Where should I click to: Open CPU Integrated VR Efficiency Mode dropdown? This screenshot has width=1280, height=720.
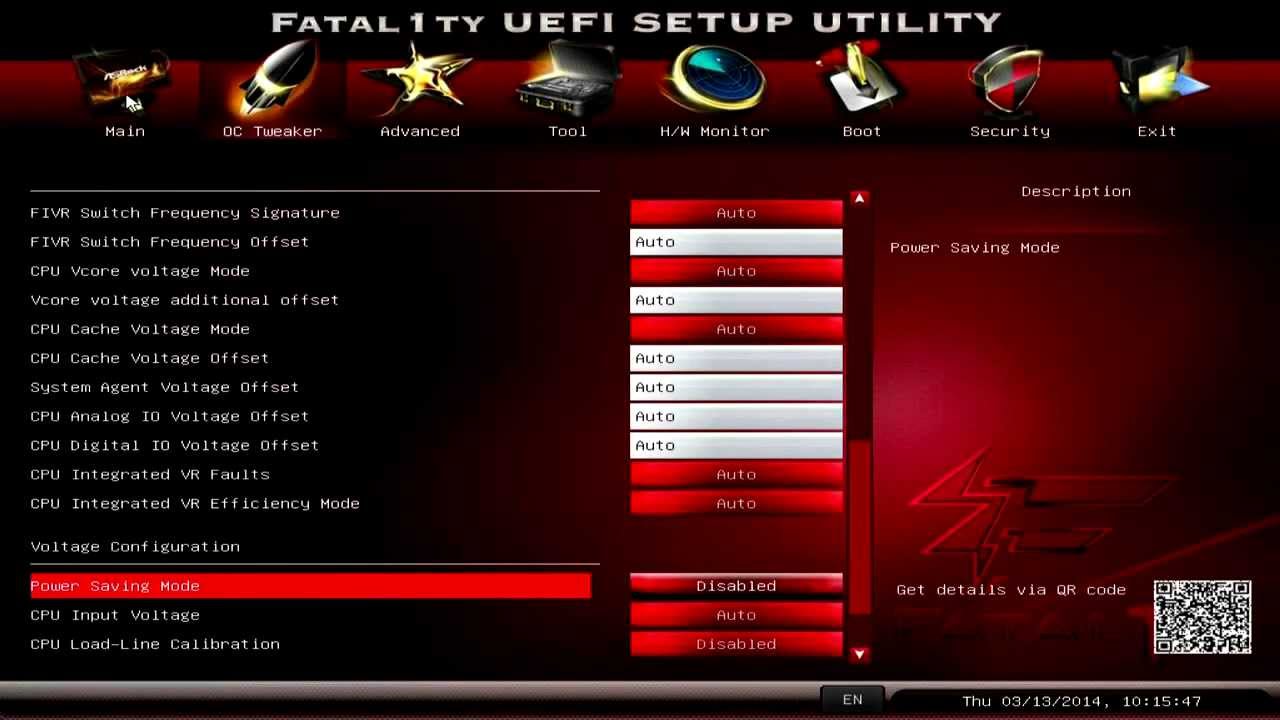[x=736, y=503]
